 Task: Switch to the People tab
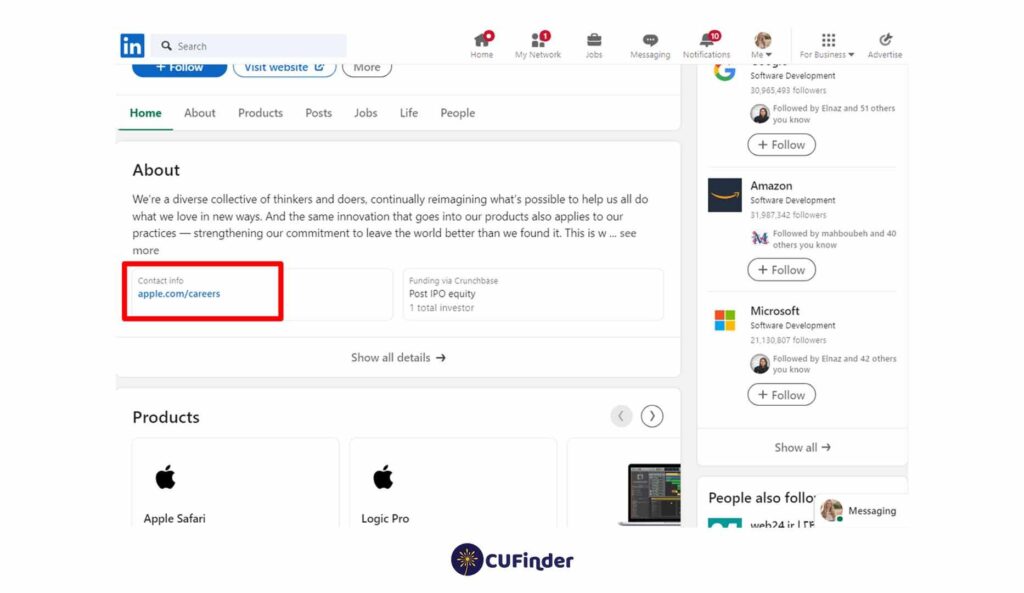coord(457,113)
